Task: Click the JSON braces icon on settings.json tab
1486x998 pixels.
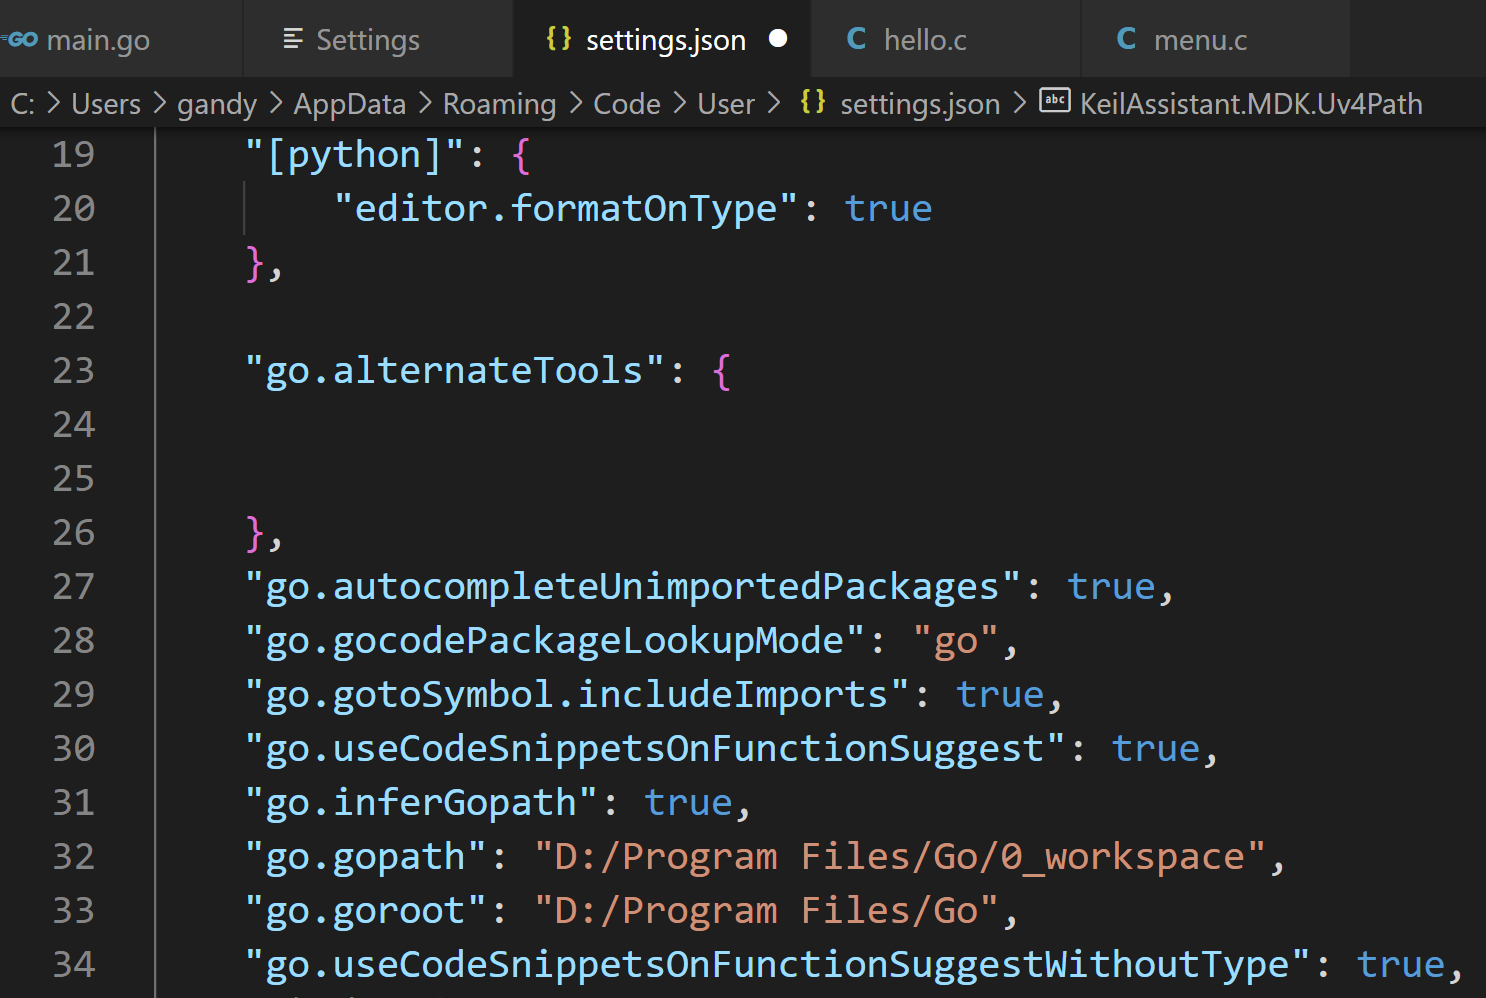Action: (x=558, y=38)
